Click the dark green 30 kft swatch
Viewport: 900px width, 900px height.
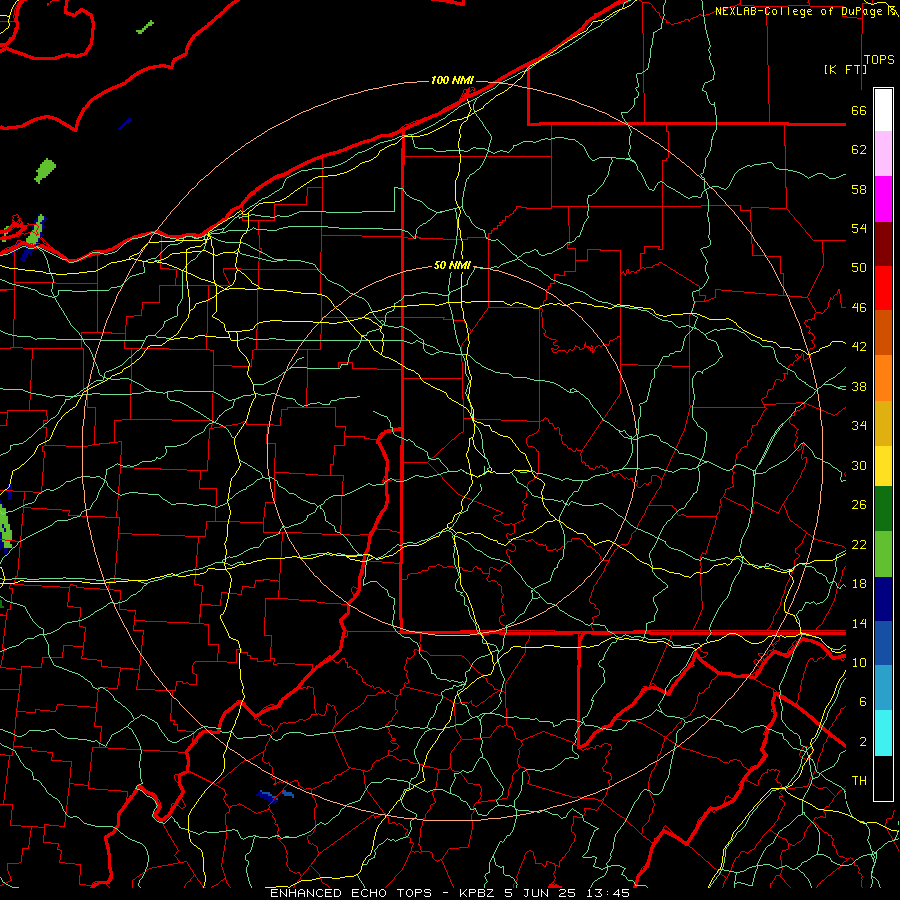coord(883,509)
